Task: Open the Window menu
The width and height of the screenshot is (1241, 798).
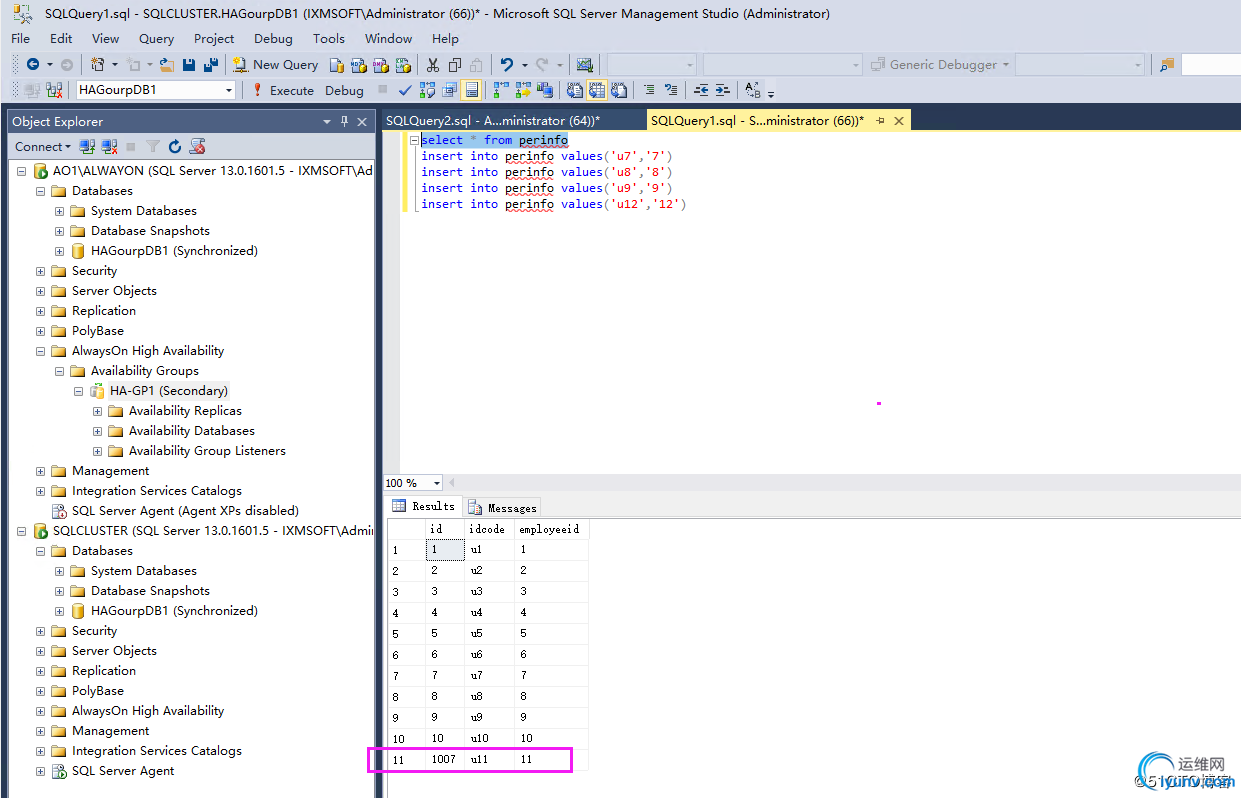Action: (389, 38)
